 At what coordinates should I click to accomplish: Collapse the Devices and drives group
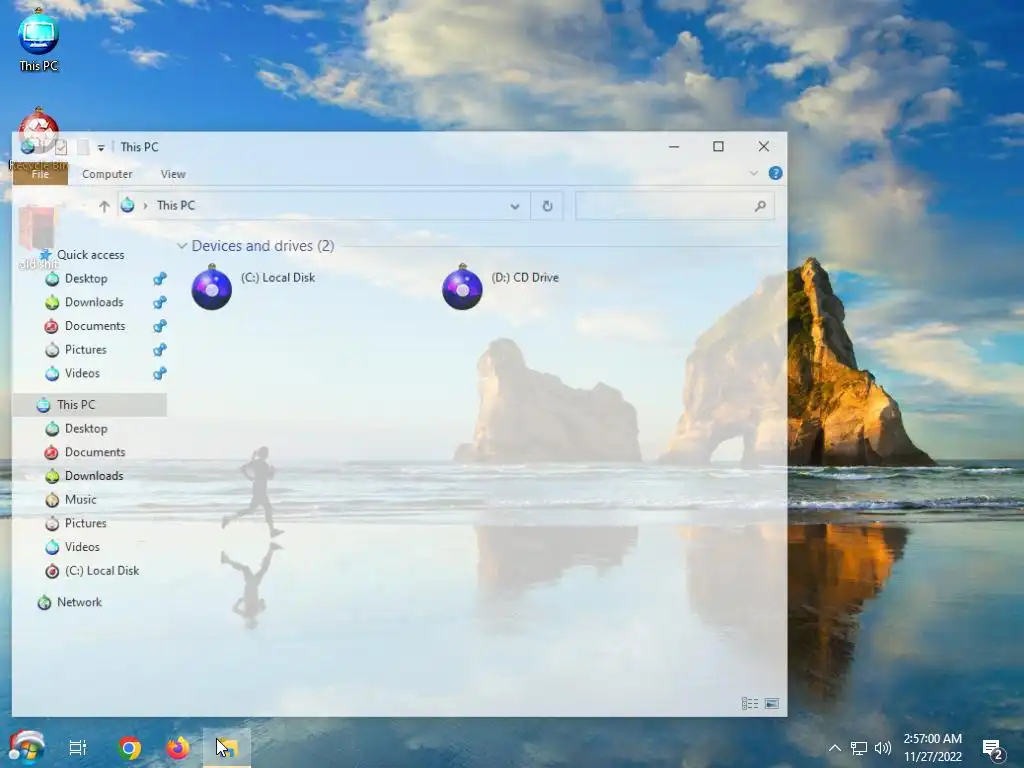(182, 246)
